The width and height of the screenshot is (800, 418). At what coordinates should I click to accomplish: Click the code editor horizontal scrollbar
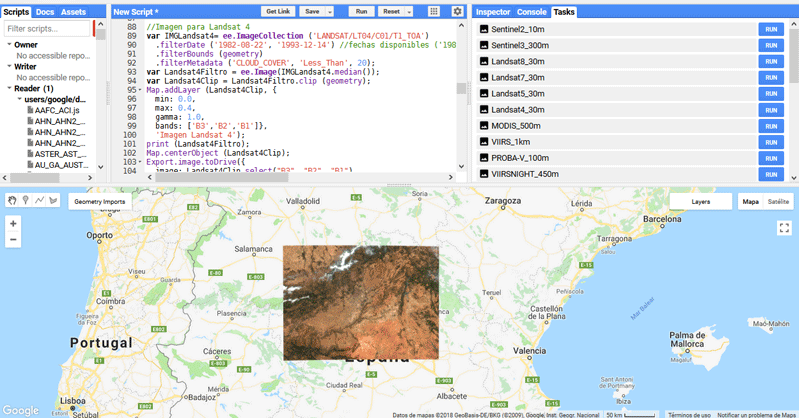click(221, 177)
